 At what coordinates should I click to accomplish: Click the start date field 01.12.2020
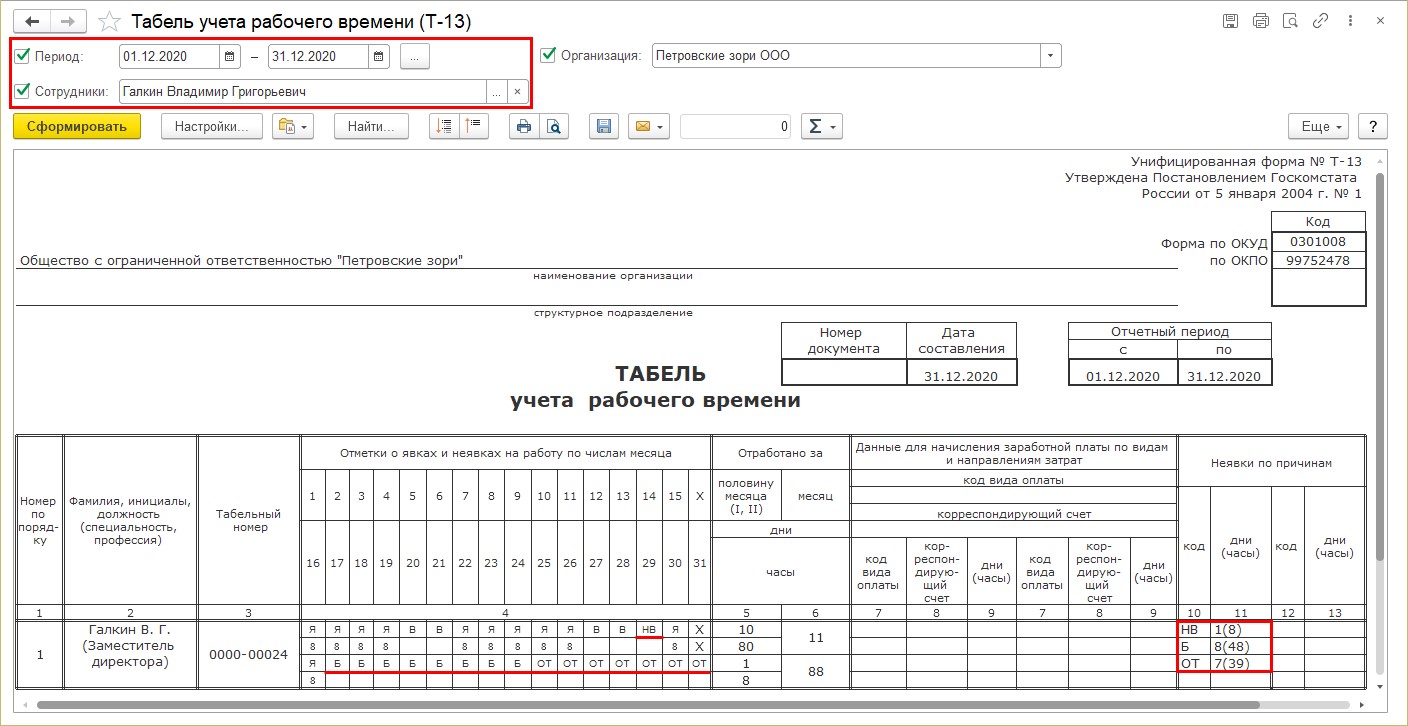point(169,57)
